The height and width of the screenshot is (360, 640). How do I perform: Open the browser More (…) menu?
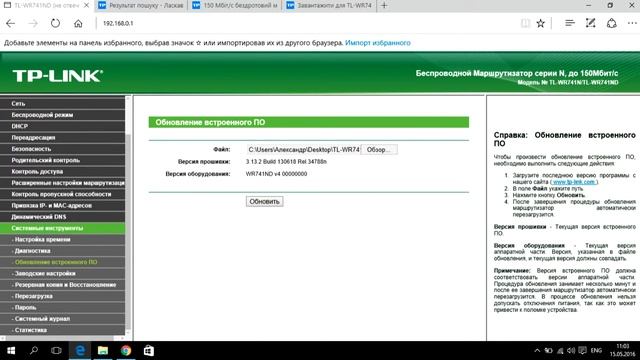632,24
